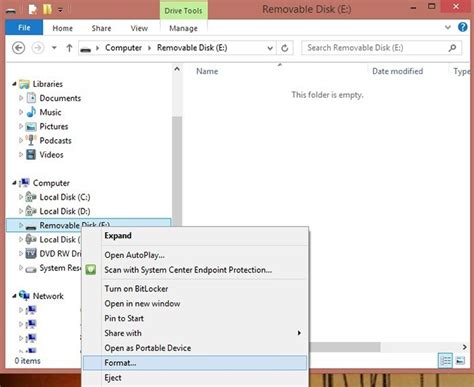Click the horizontal scrollbar right arrow
The width and height of the screenshot is (474, 387).
(x=464, y=347)
